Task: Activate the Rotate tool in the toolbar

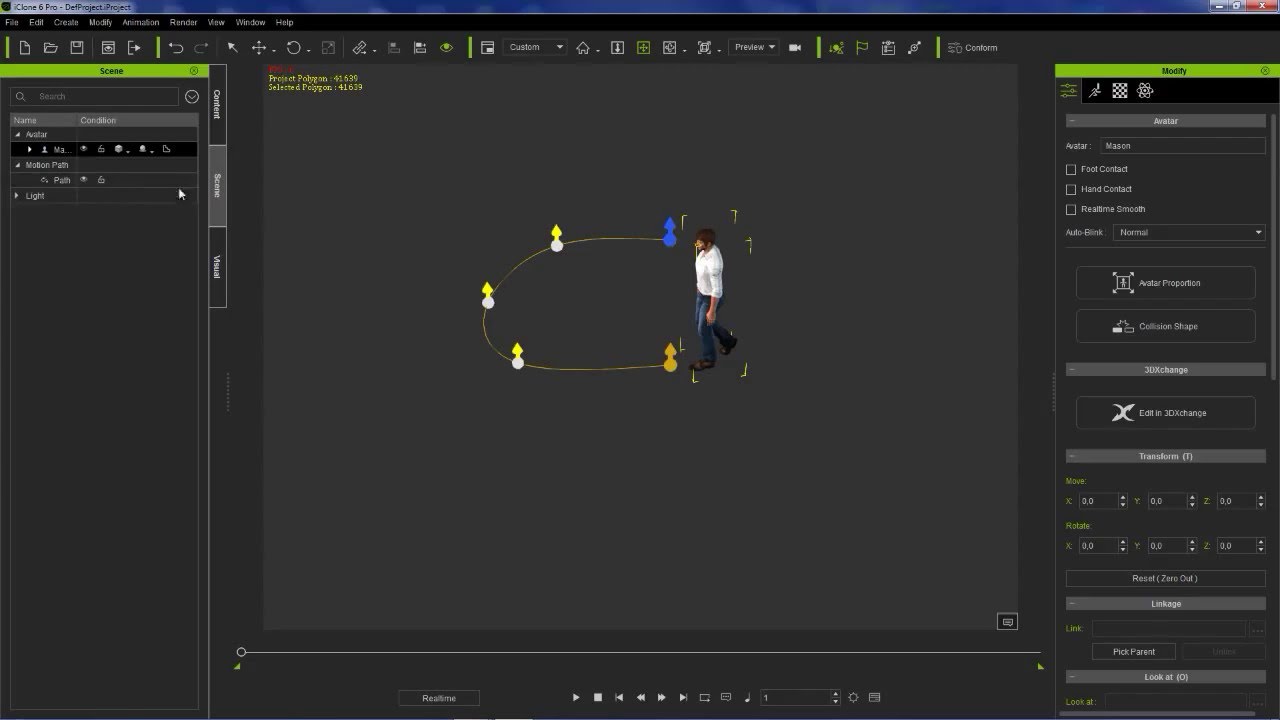Action: pos(294,47)
